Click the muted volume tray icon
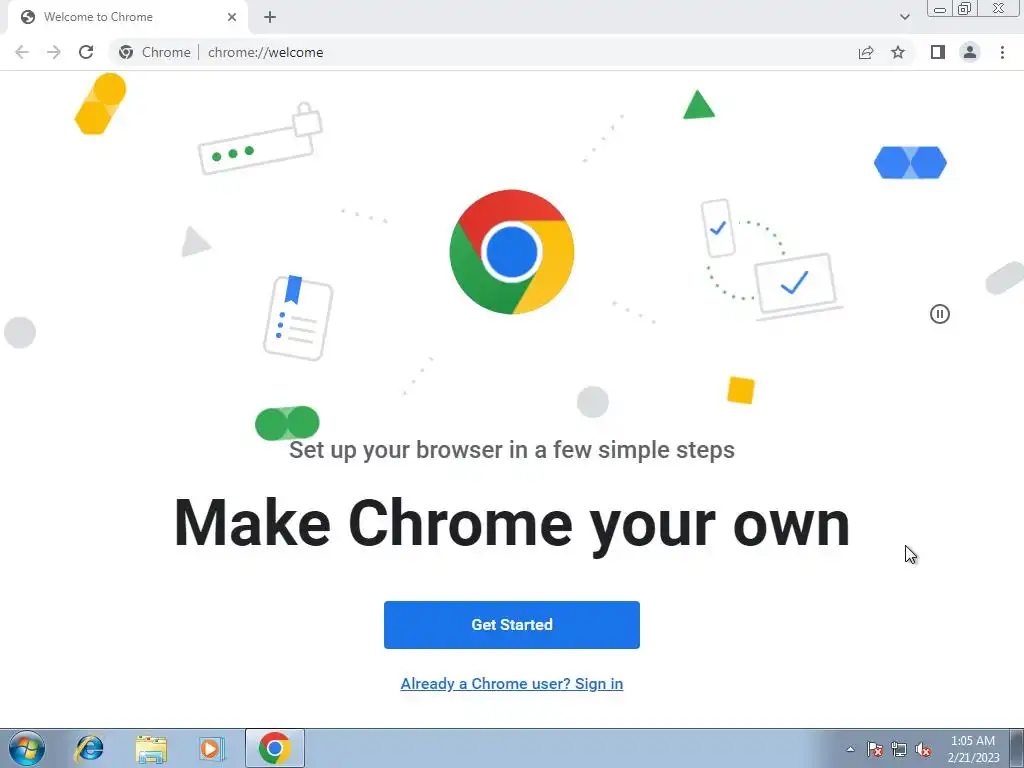Image resolution: width=1024 pixels, height=768 pixels. [x=923, y=749]
